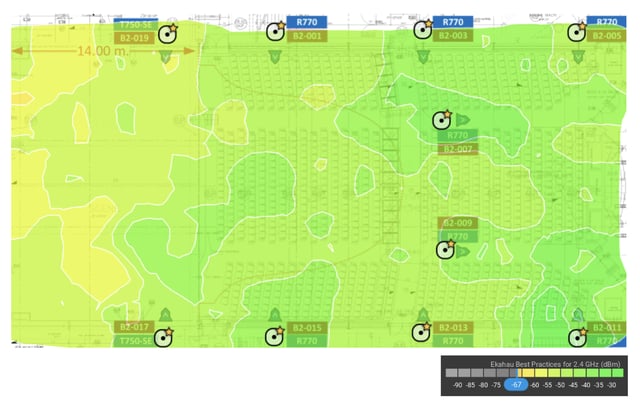This screenshot has width=640, height=406.
Task: Click the antenna direction arrow above B2-015
Action: [275, 315]
